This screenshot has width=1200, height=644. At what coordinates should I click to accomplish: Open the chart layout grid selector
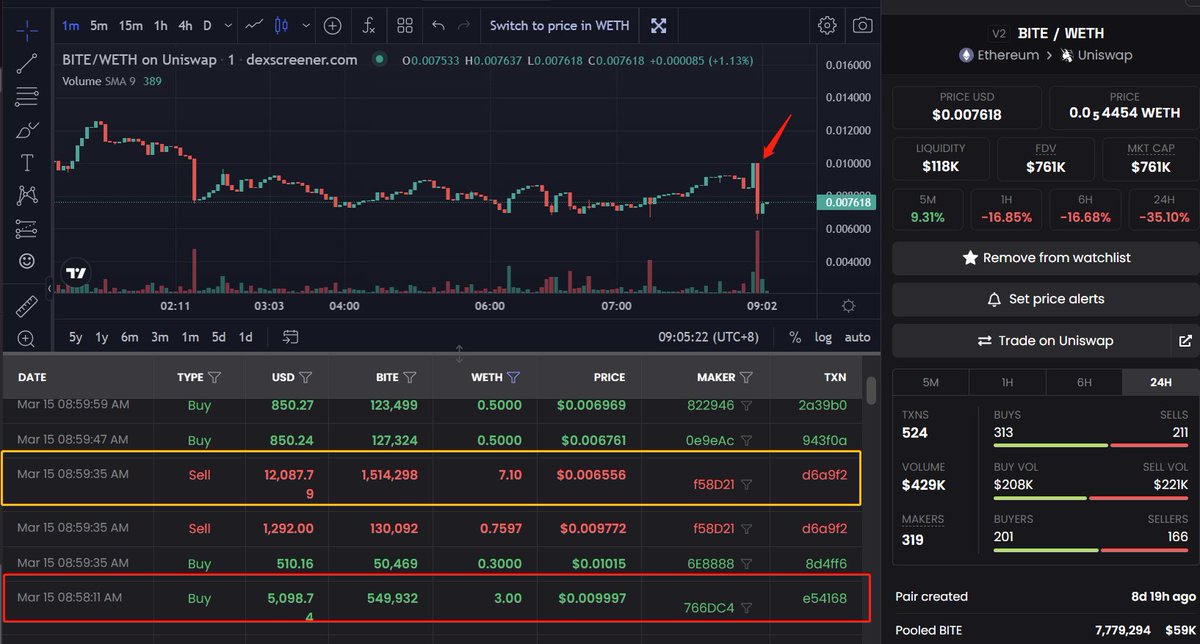pos(405,25)
